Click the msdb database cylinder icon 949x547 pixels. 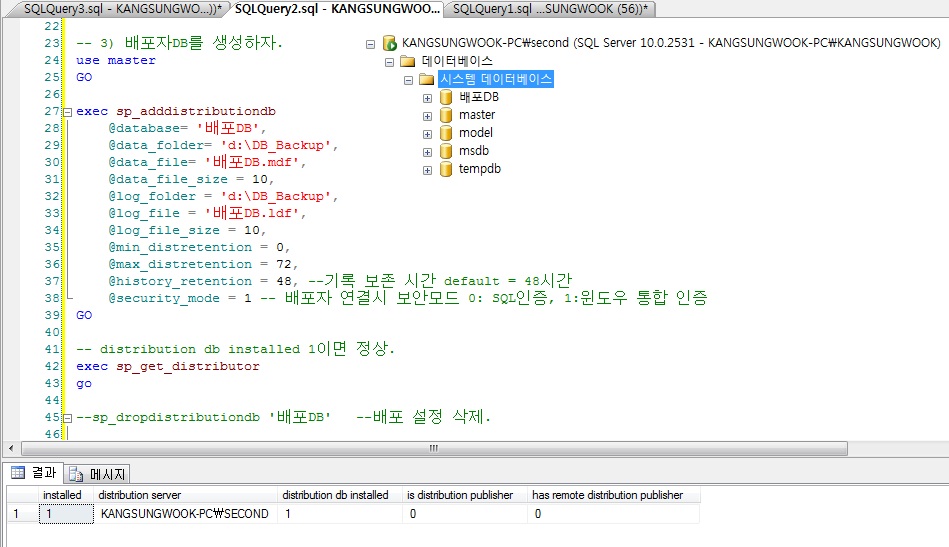pyautogui.click(x=446, y=151)
